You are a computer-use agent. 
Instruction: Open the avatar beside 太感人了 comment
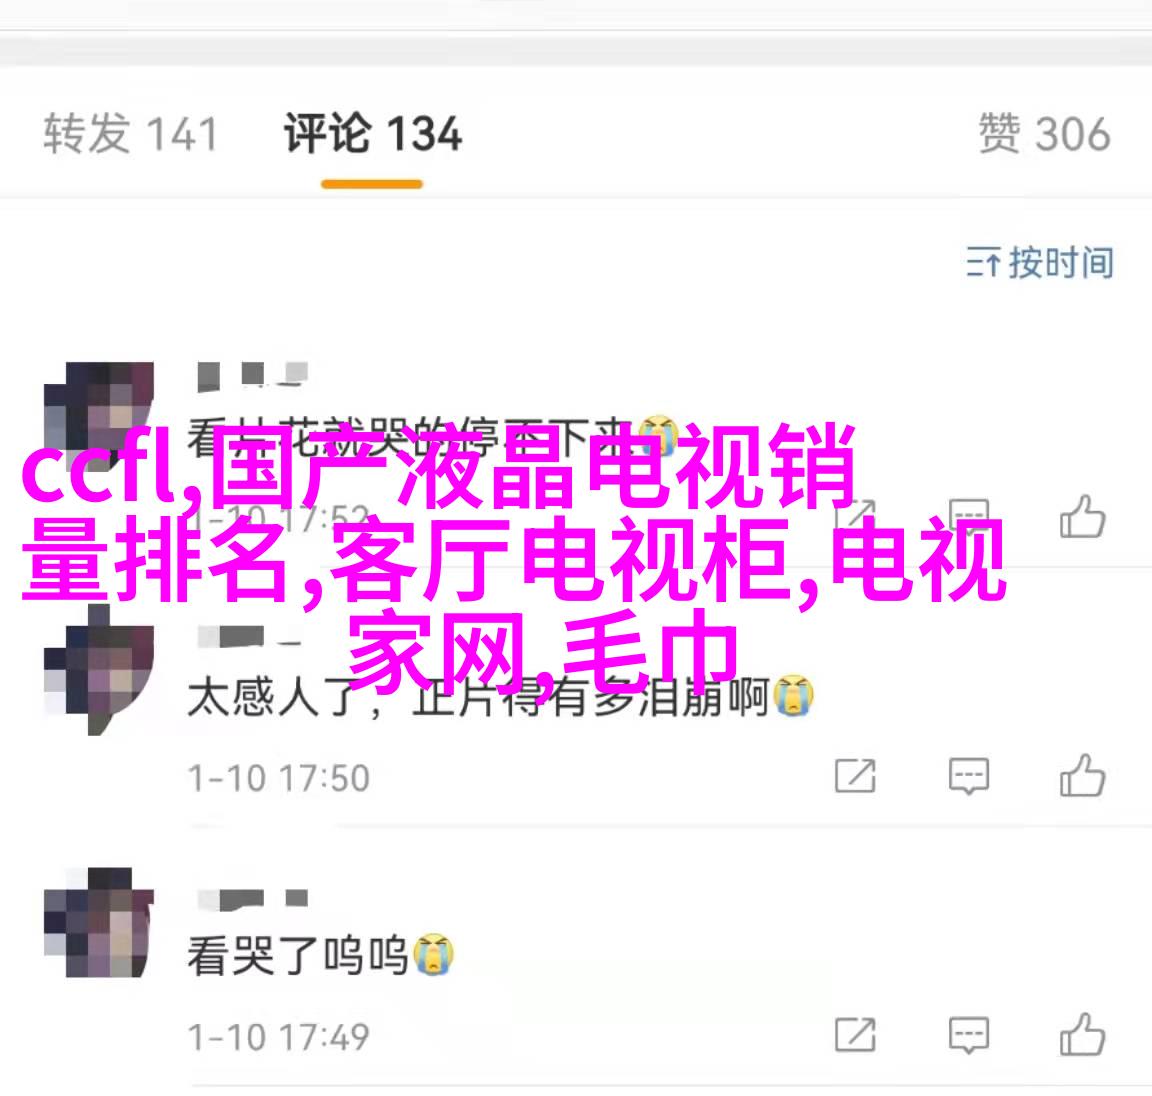[99, 670]
